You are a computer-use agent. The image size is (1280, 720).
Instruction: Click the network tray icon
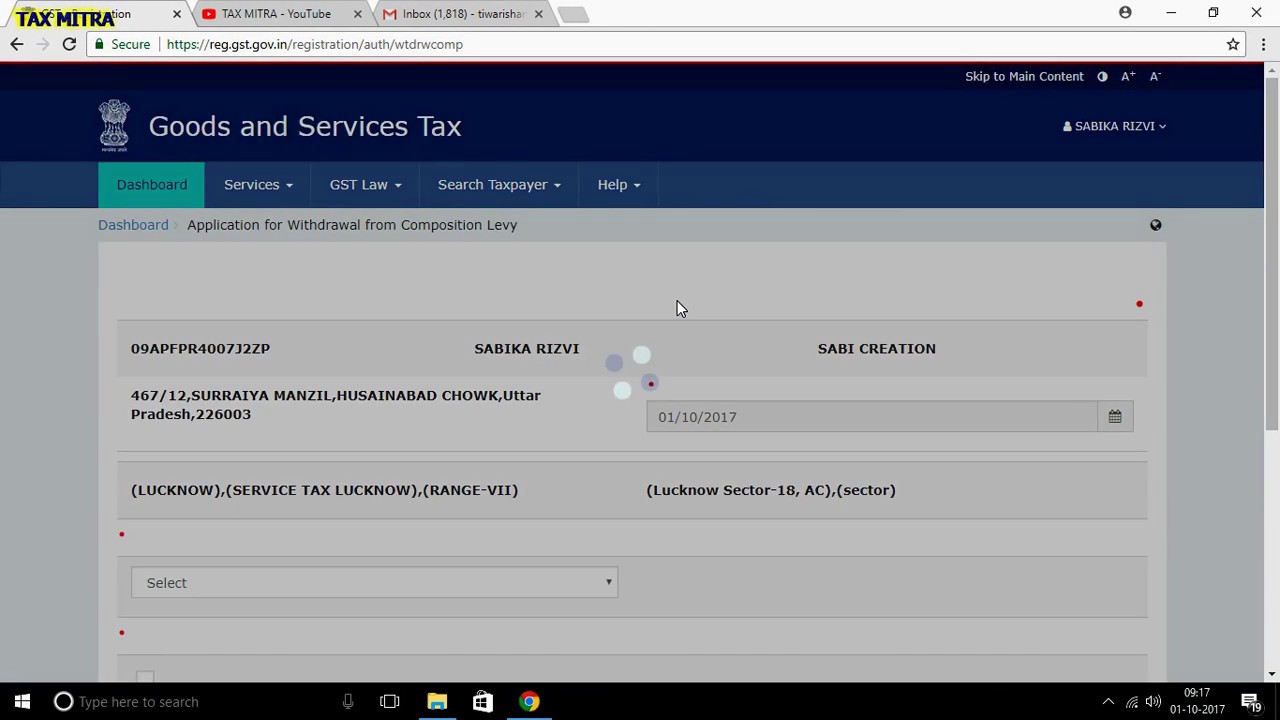(x=1132, y=702)
